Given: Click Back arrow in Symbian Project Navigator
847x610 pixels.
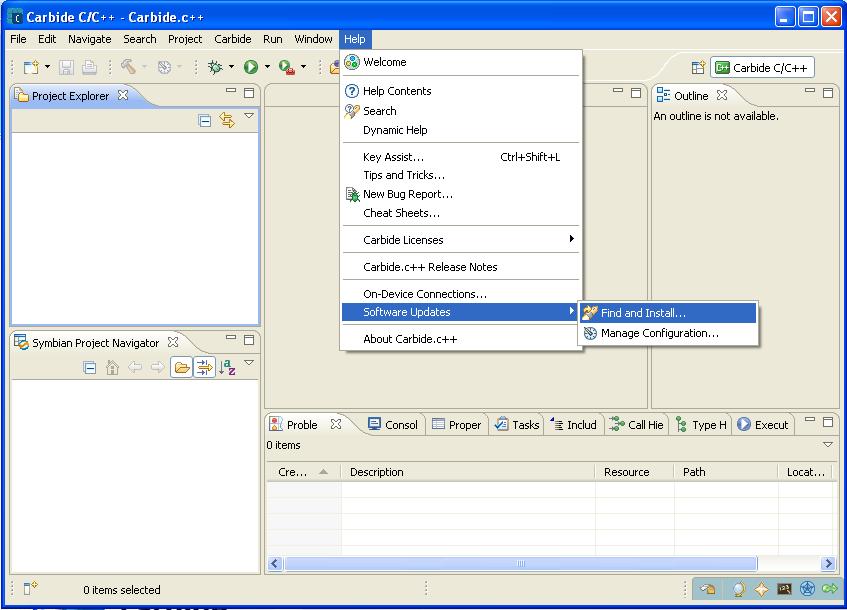Looking at the screenshot, I should tap(135, 367).
